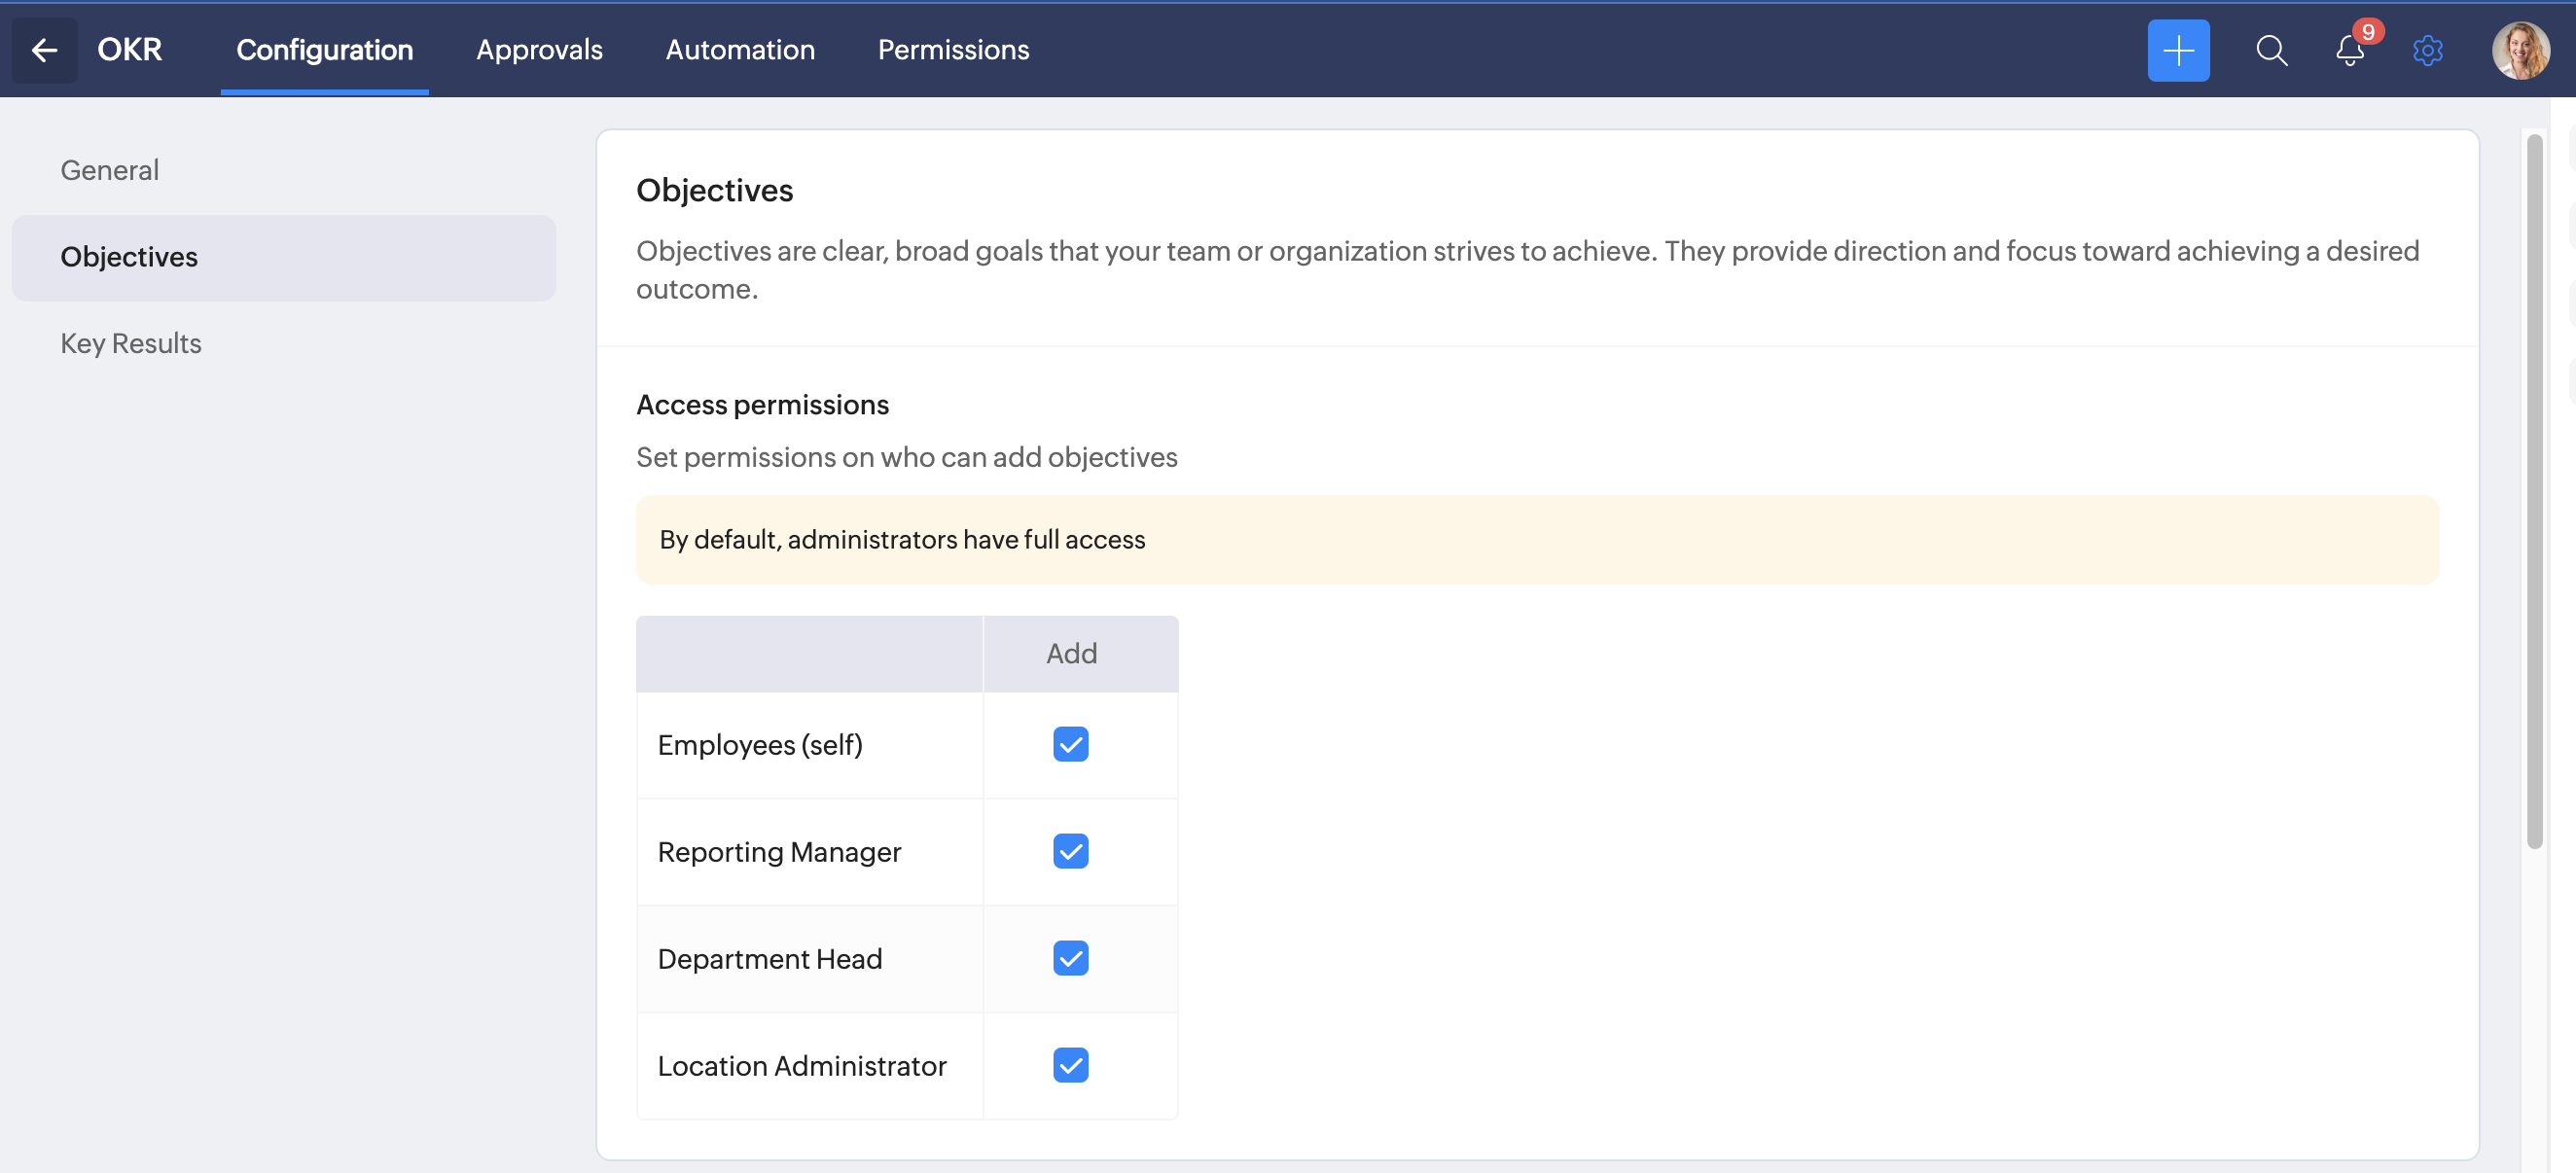Switch to the Automation tab
Image resolution: width=2576 pixels, height=1173 pixels.
click(x=740, y=50)
